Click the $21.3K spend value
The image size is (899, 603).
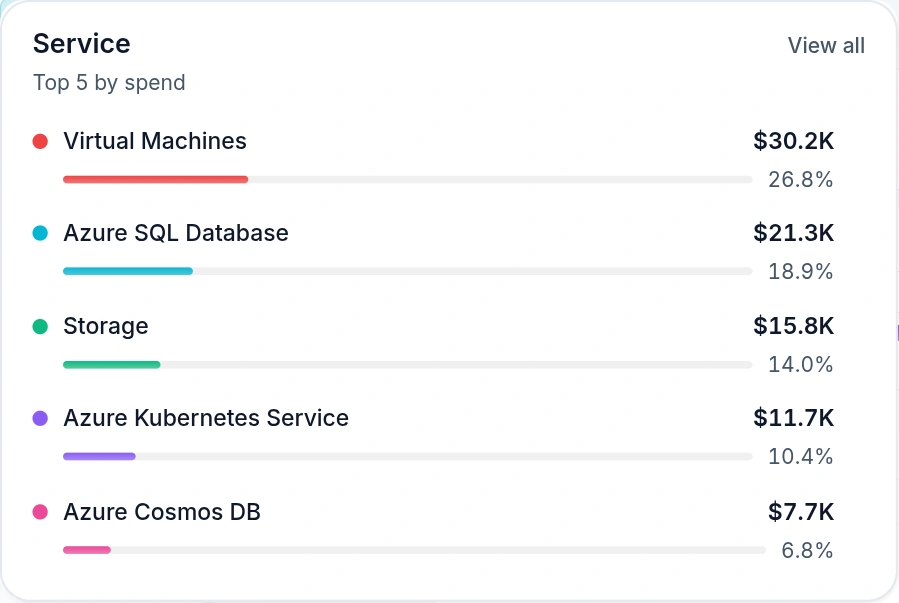(x=794, y=233)
